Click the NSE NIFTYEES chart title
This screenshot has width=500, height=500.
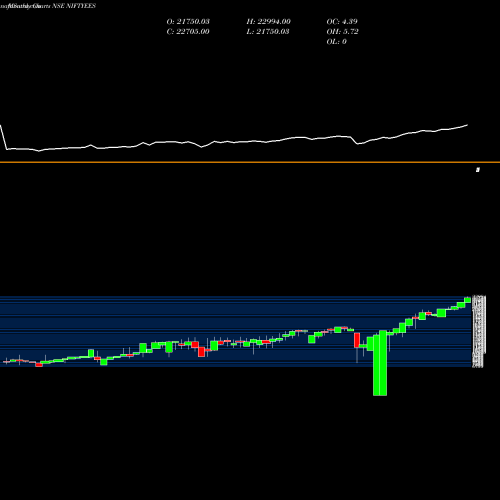74,6
